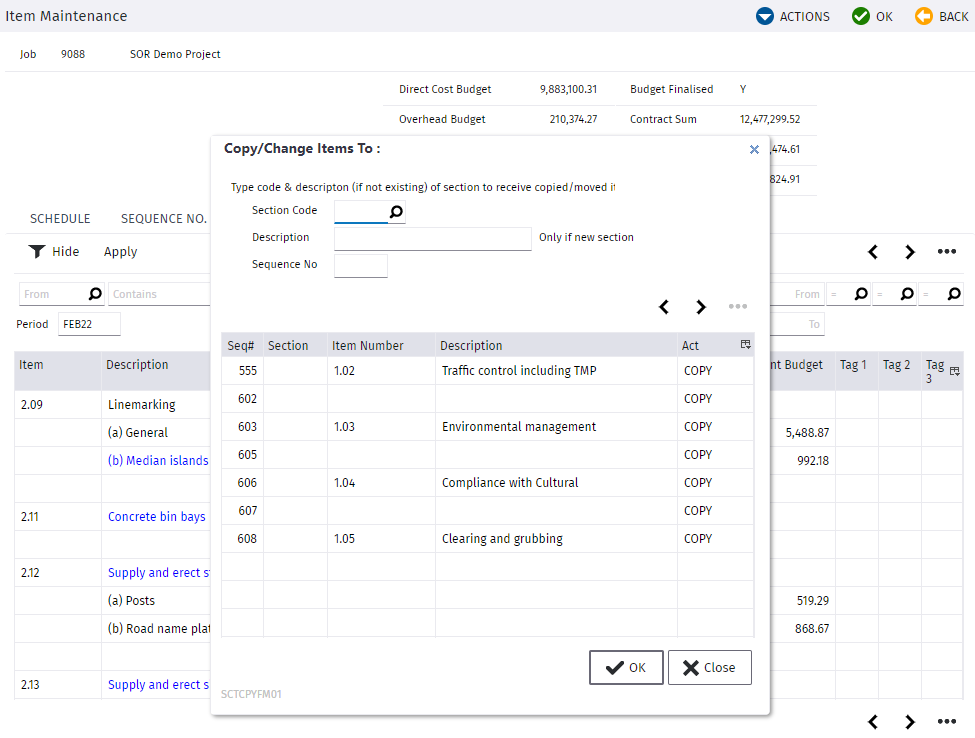Open more options ellipsis in dialog
Screen dimensions: 975x738
tap(738, 307)
